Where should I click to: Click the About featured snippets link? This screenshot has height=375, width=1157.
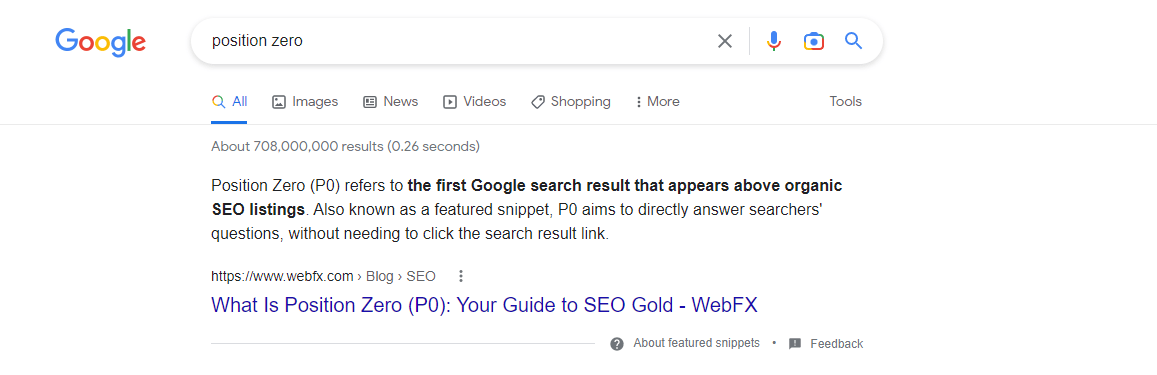click(x=696, y=343)
